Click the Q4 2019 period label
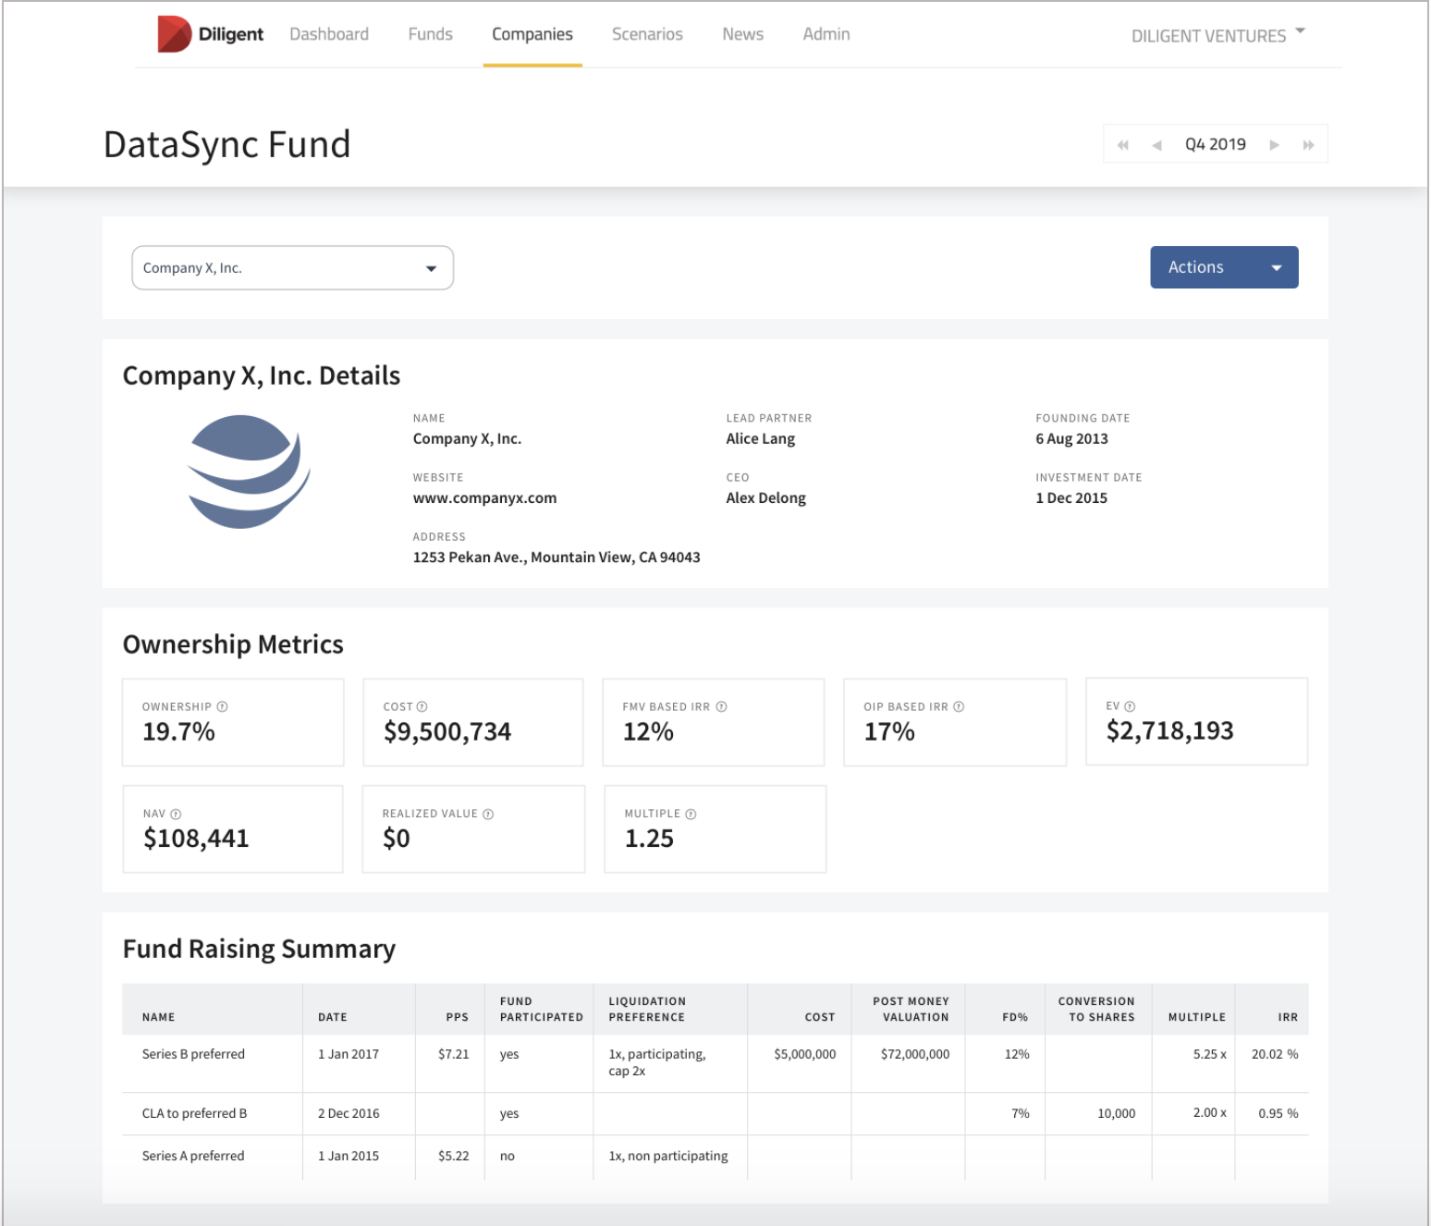1431x1226 pixels. click(x=1215, y=144)
